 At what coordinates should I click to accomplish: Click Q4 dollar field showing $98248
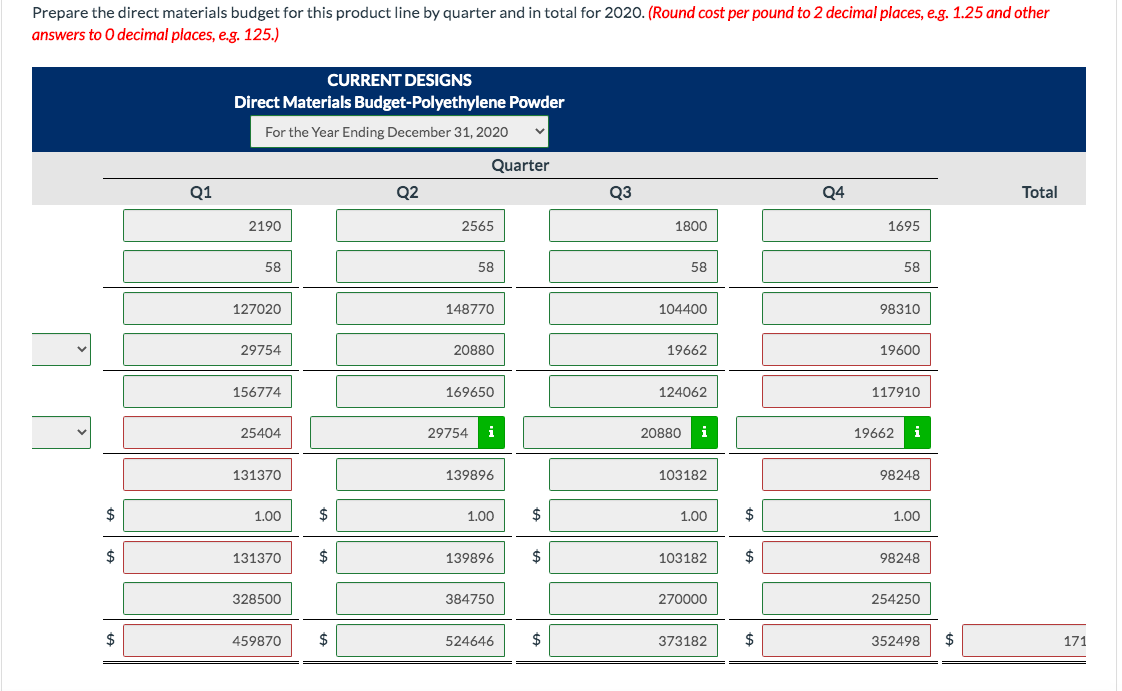847,558
